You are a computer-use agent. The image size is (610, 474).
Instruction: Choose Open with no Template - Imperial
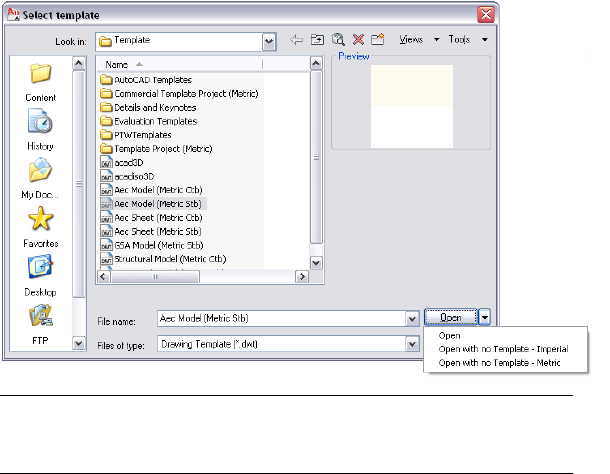[x=503, y=349]
